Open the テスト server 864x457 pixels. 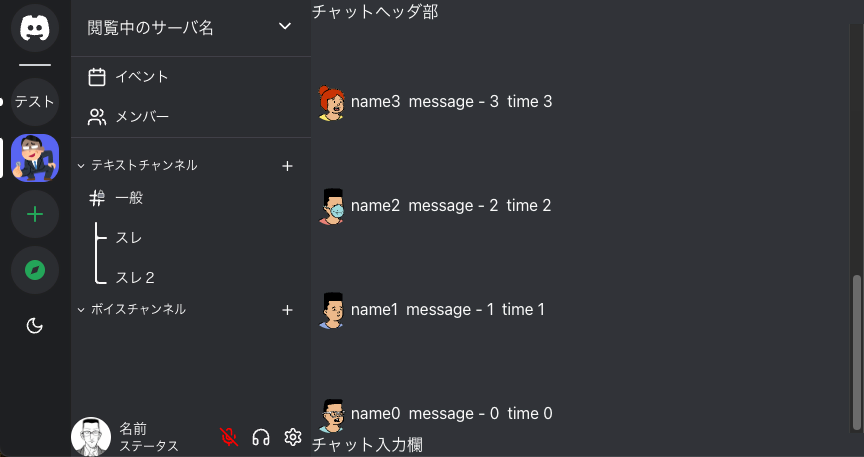[x=35, y=101]
